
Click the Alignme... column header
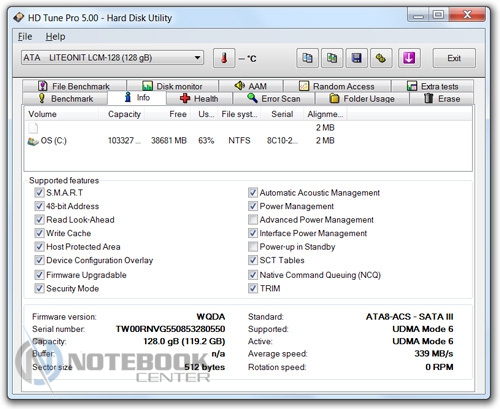325,114
